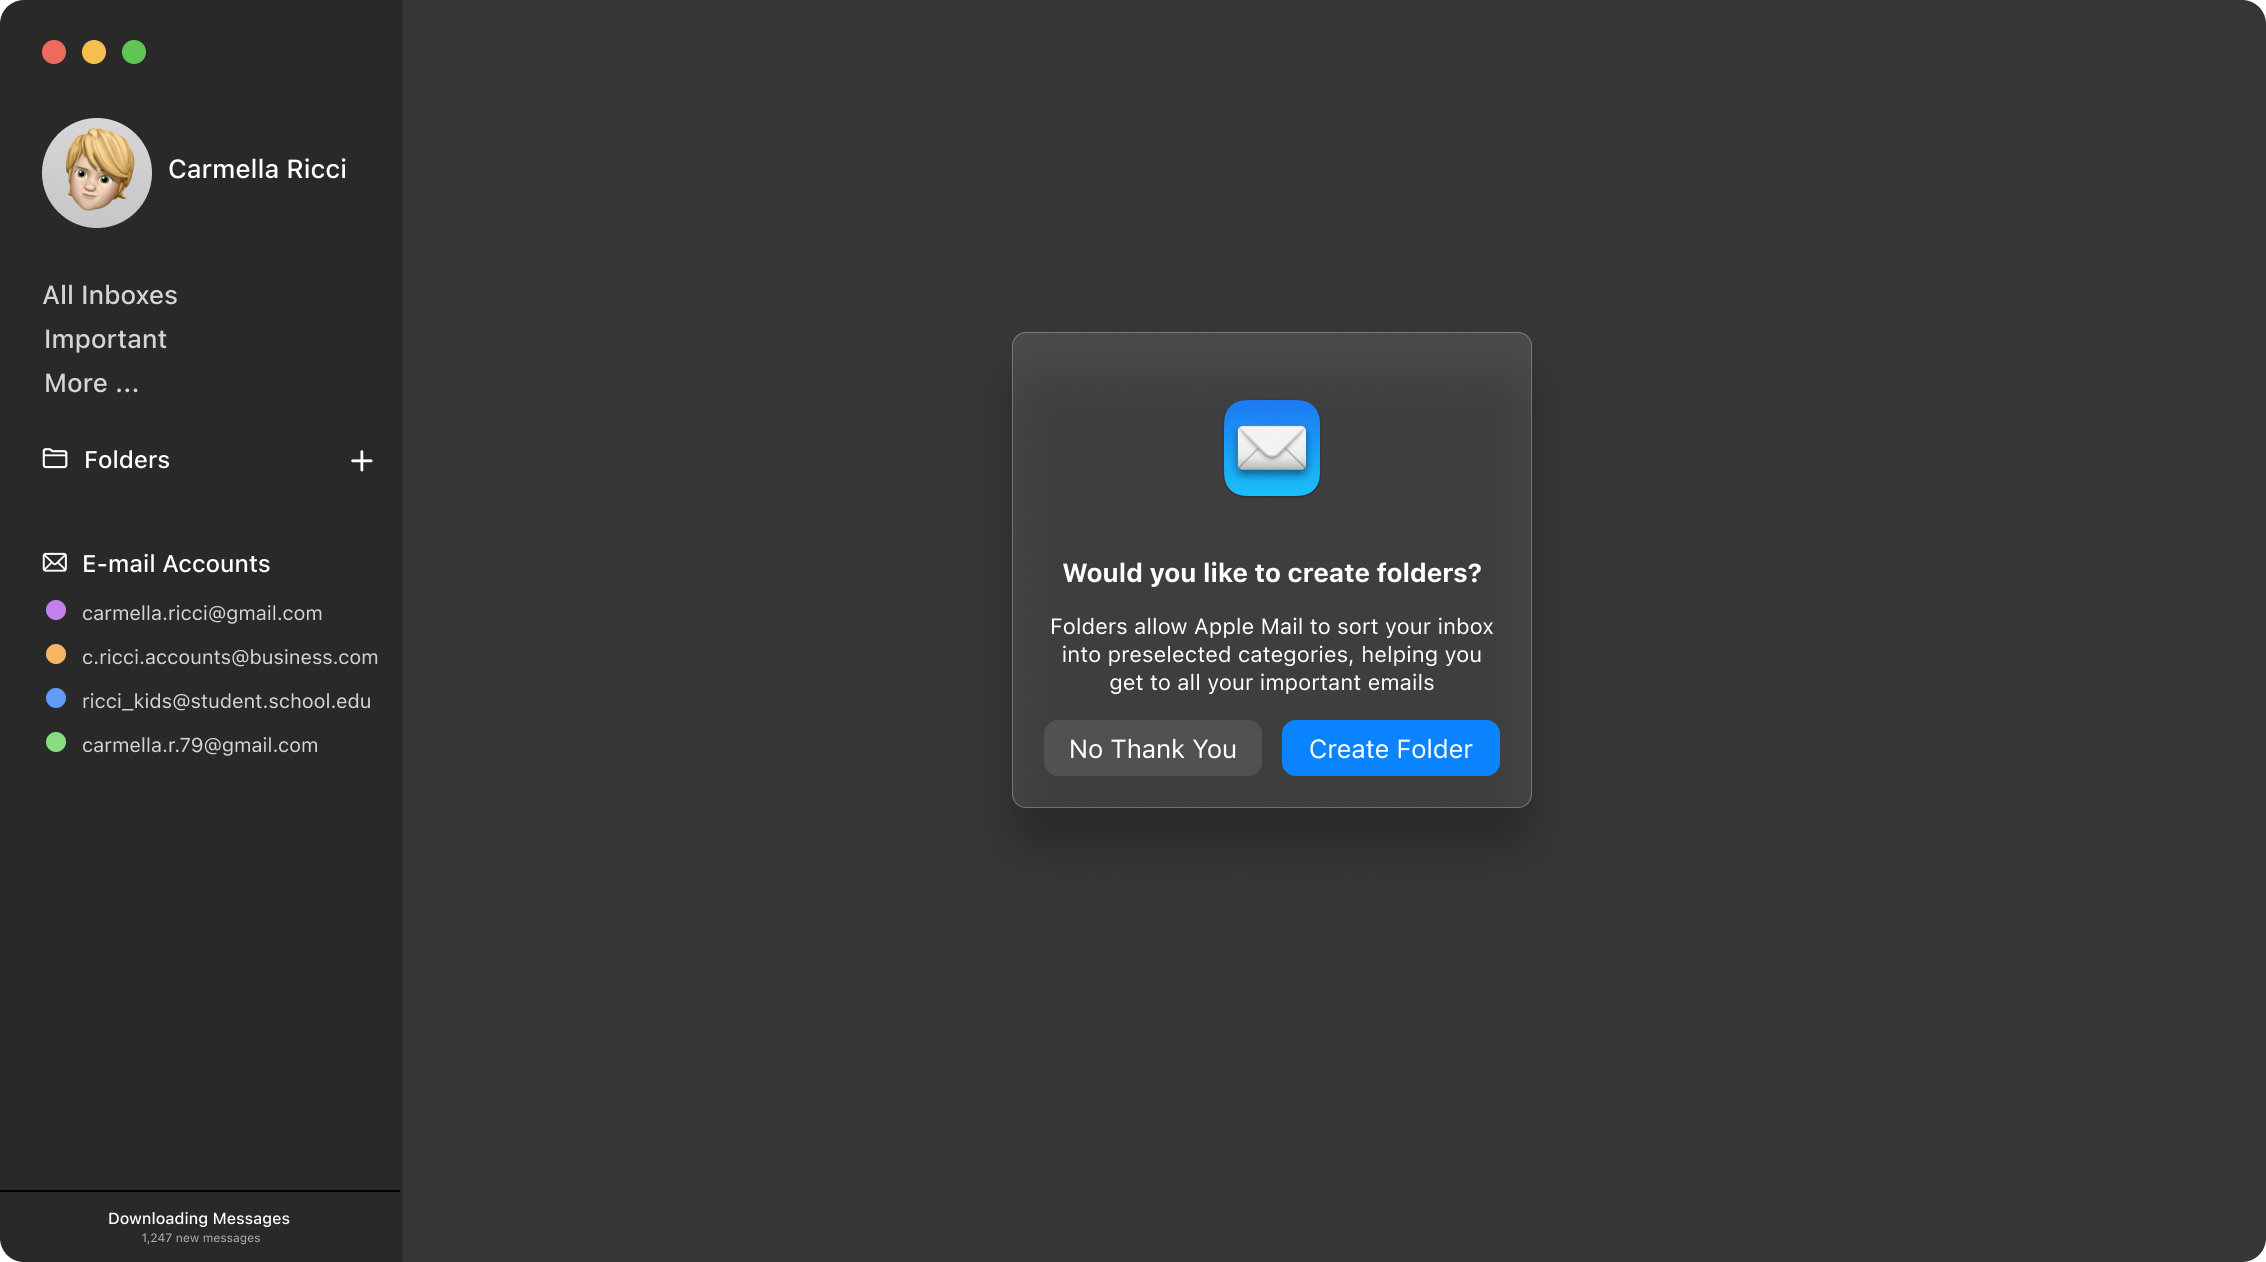Viewport: 2266px width, 1262px height.
Task: Click the Apple Mail icon in dialog
Action: 1271,448
